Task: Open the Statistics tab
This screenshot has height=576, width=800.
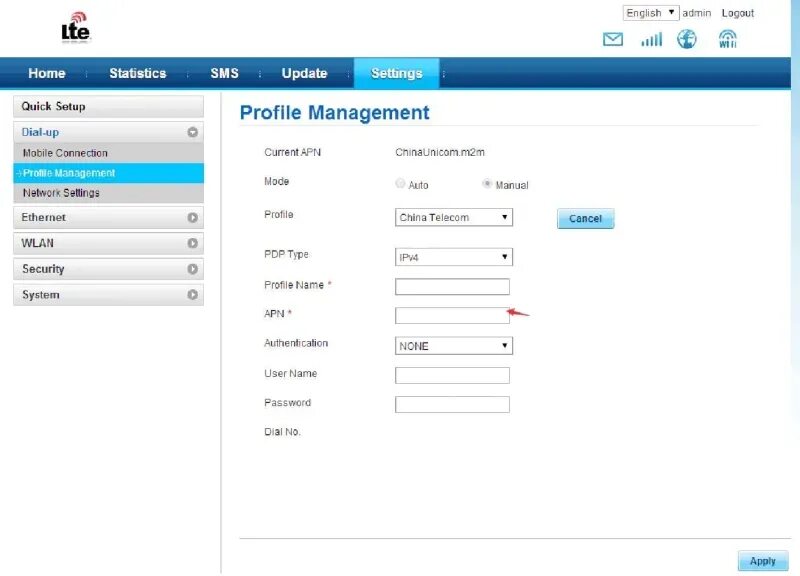Action: coord(138,73)
